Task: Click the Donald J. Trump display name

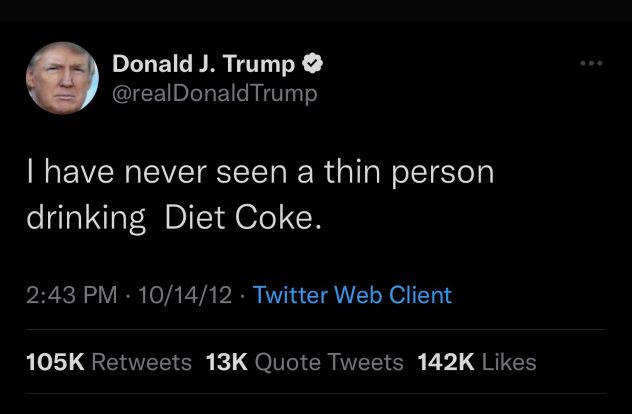Action: click(x=203, y=65)
